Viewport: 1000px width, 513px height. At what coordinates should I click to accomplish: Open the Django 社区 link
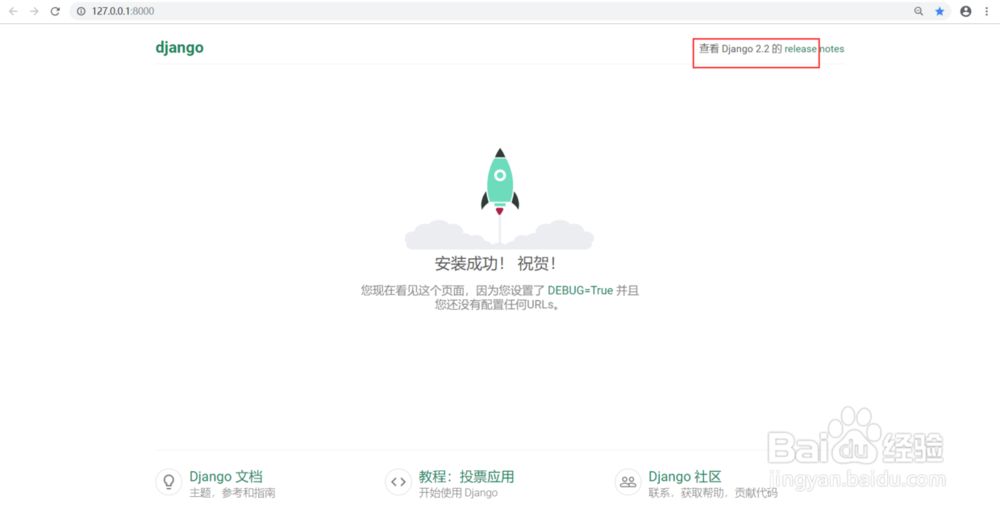685,477
